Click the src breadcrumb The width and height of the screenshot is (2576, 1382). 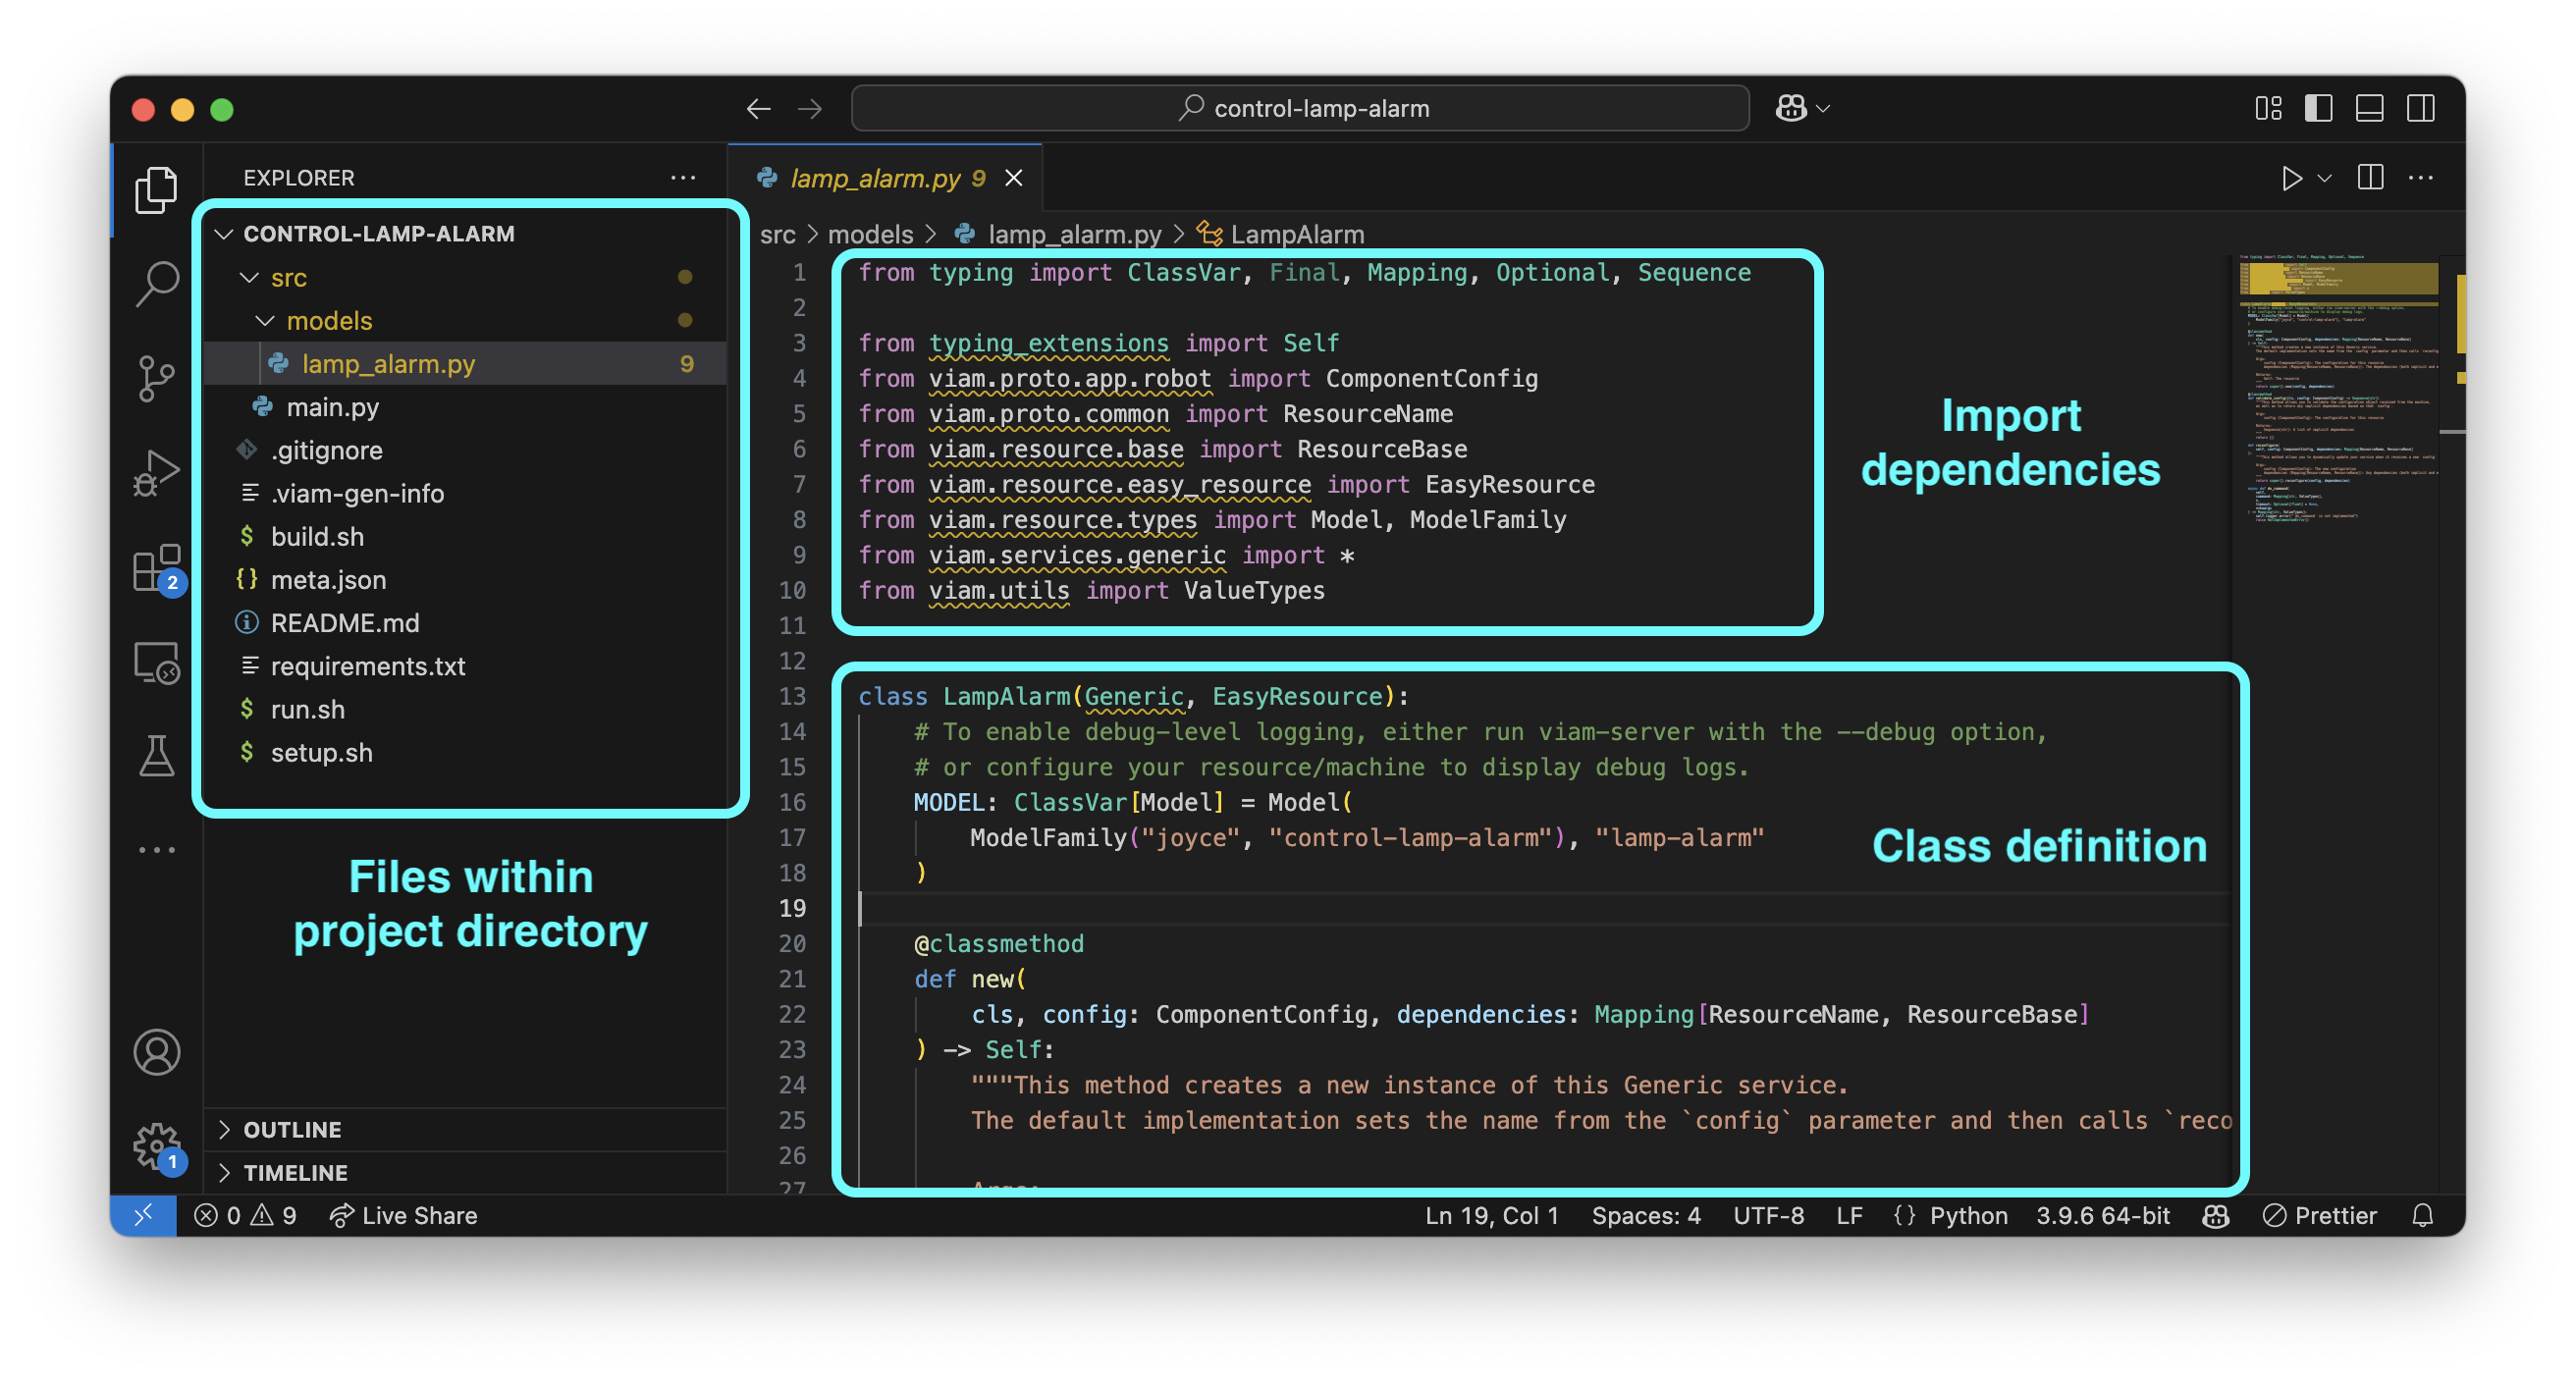(x=777, y=234)
